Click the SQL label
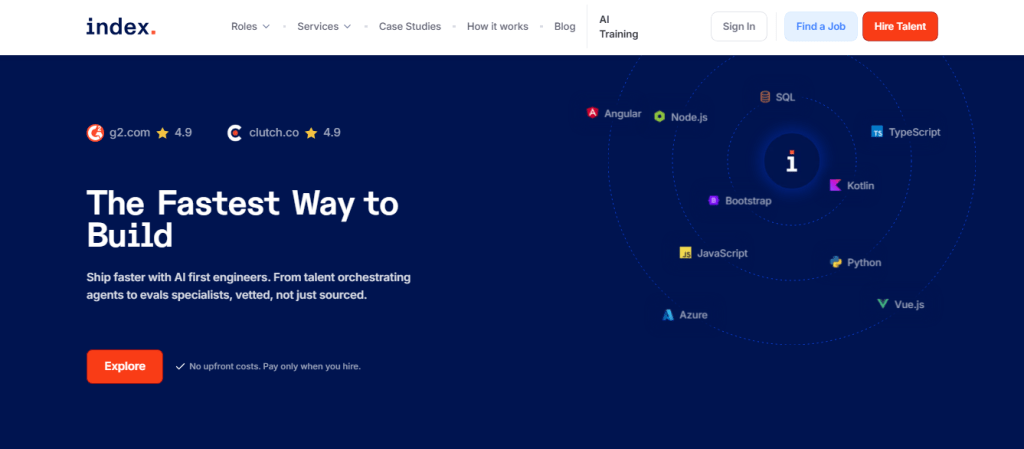1024x449 pixels. pos(786,97)
